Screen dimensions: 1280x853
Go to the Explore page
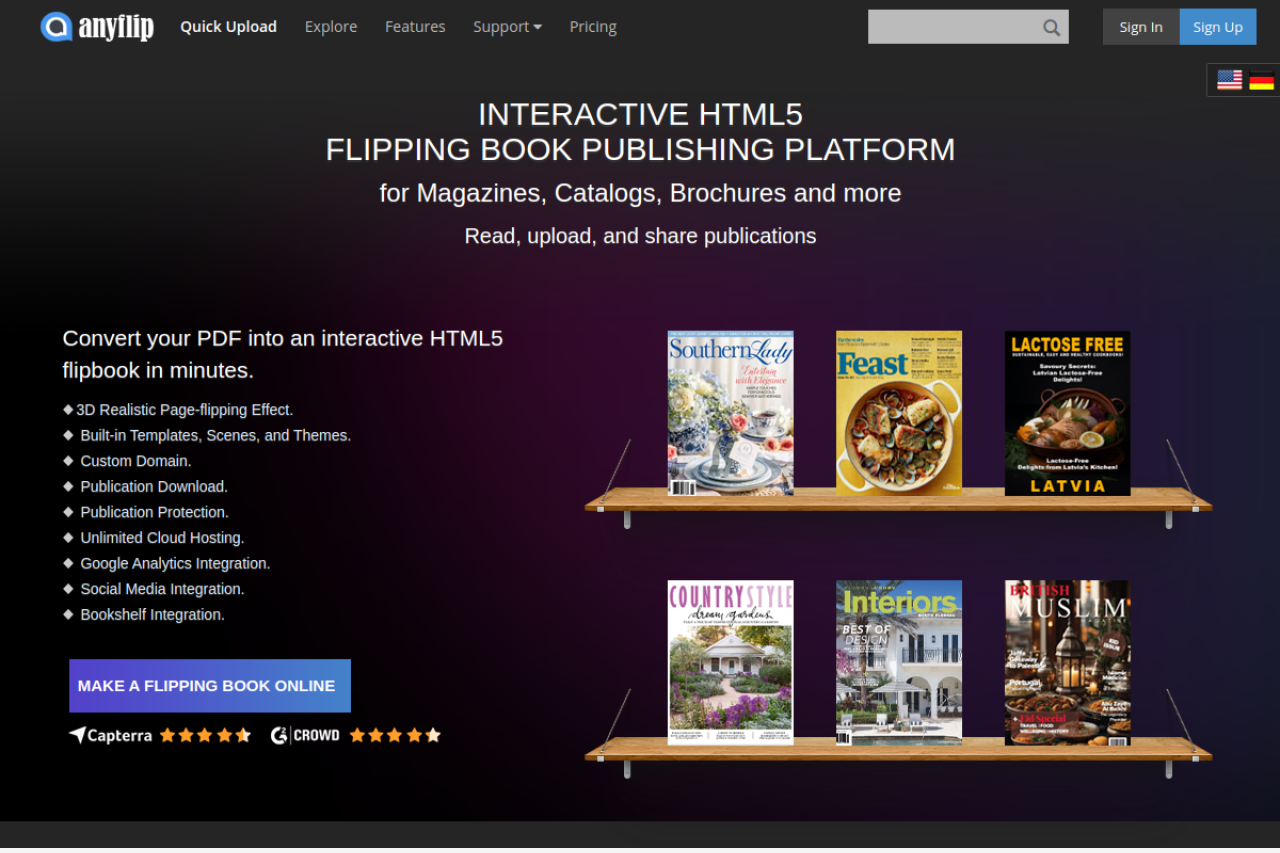331,27
